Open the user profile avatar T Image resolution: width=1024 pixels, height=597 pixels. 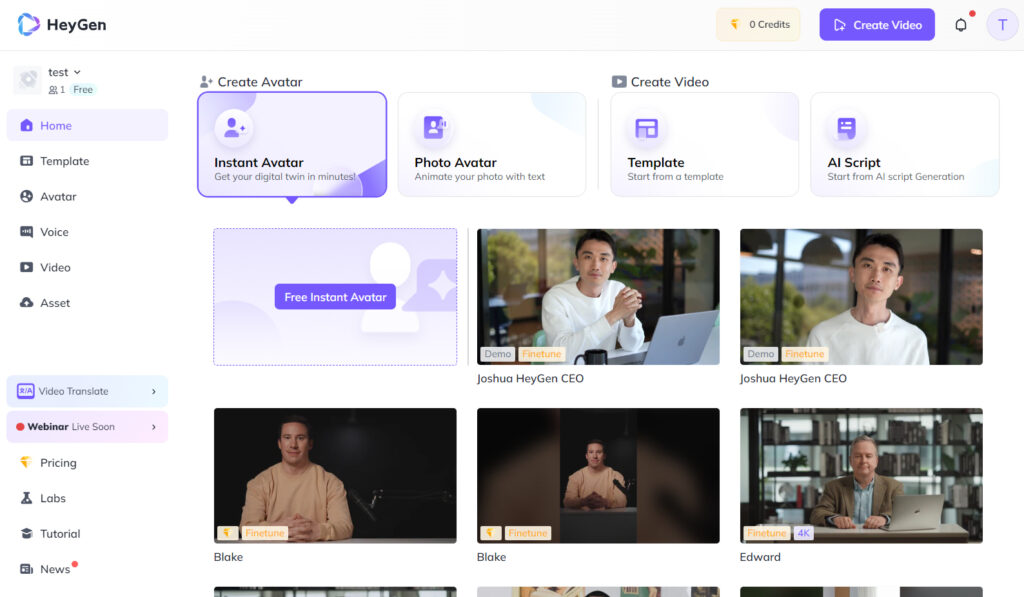[1002, 25]
